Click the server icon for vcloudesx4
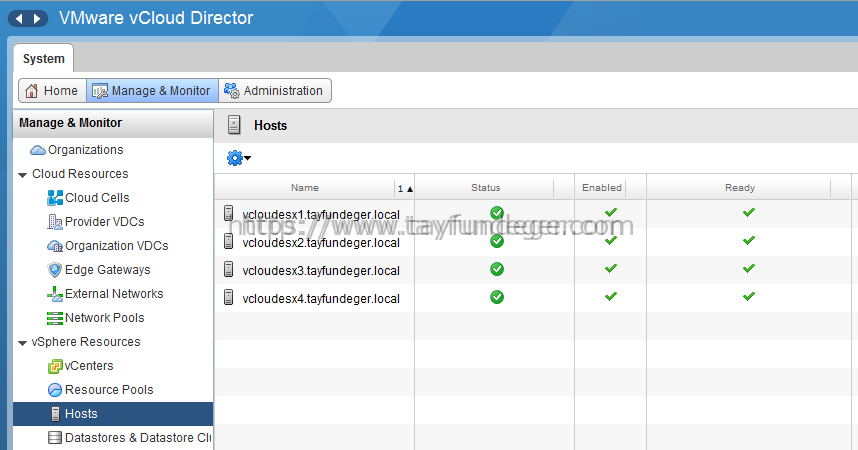Viewport: 858px width, 450px height. point(229,297)
